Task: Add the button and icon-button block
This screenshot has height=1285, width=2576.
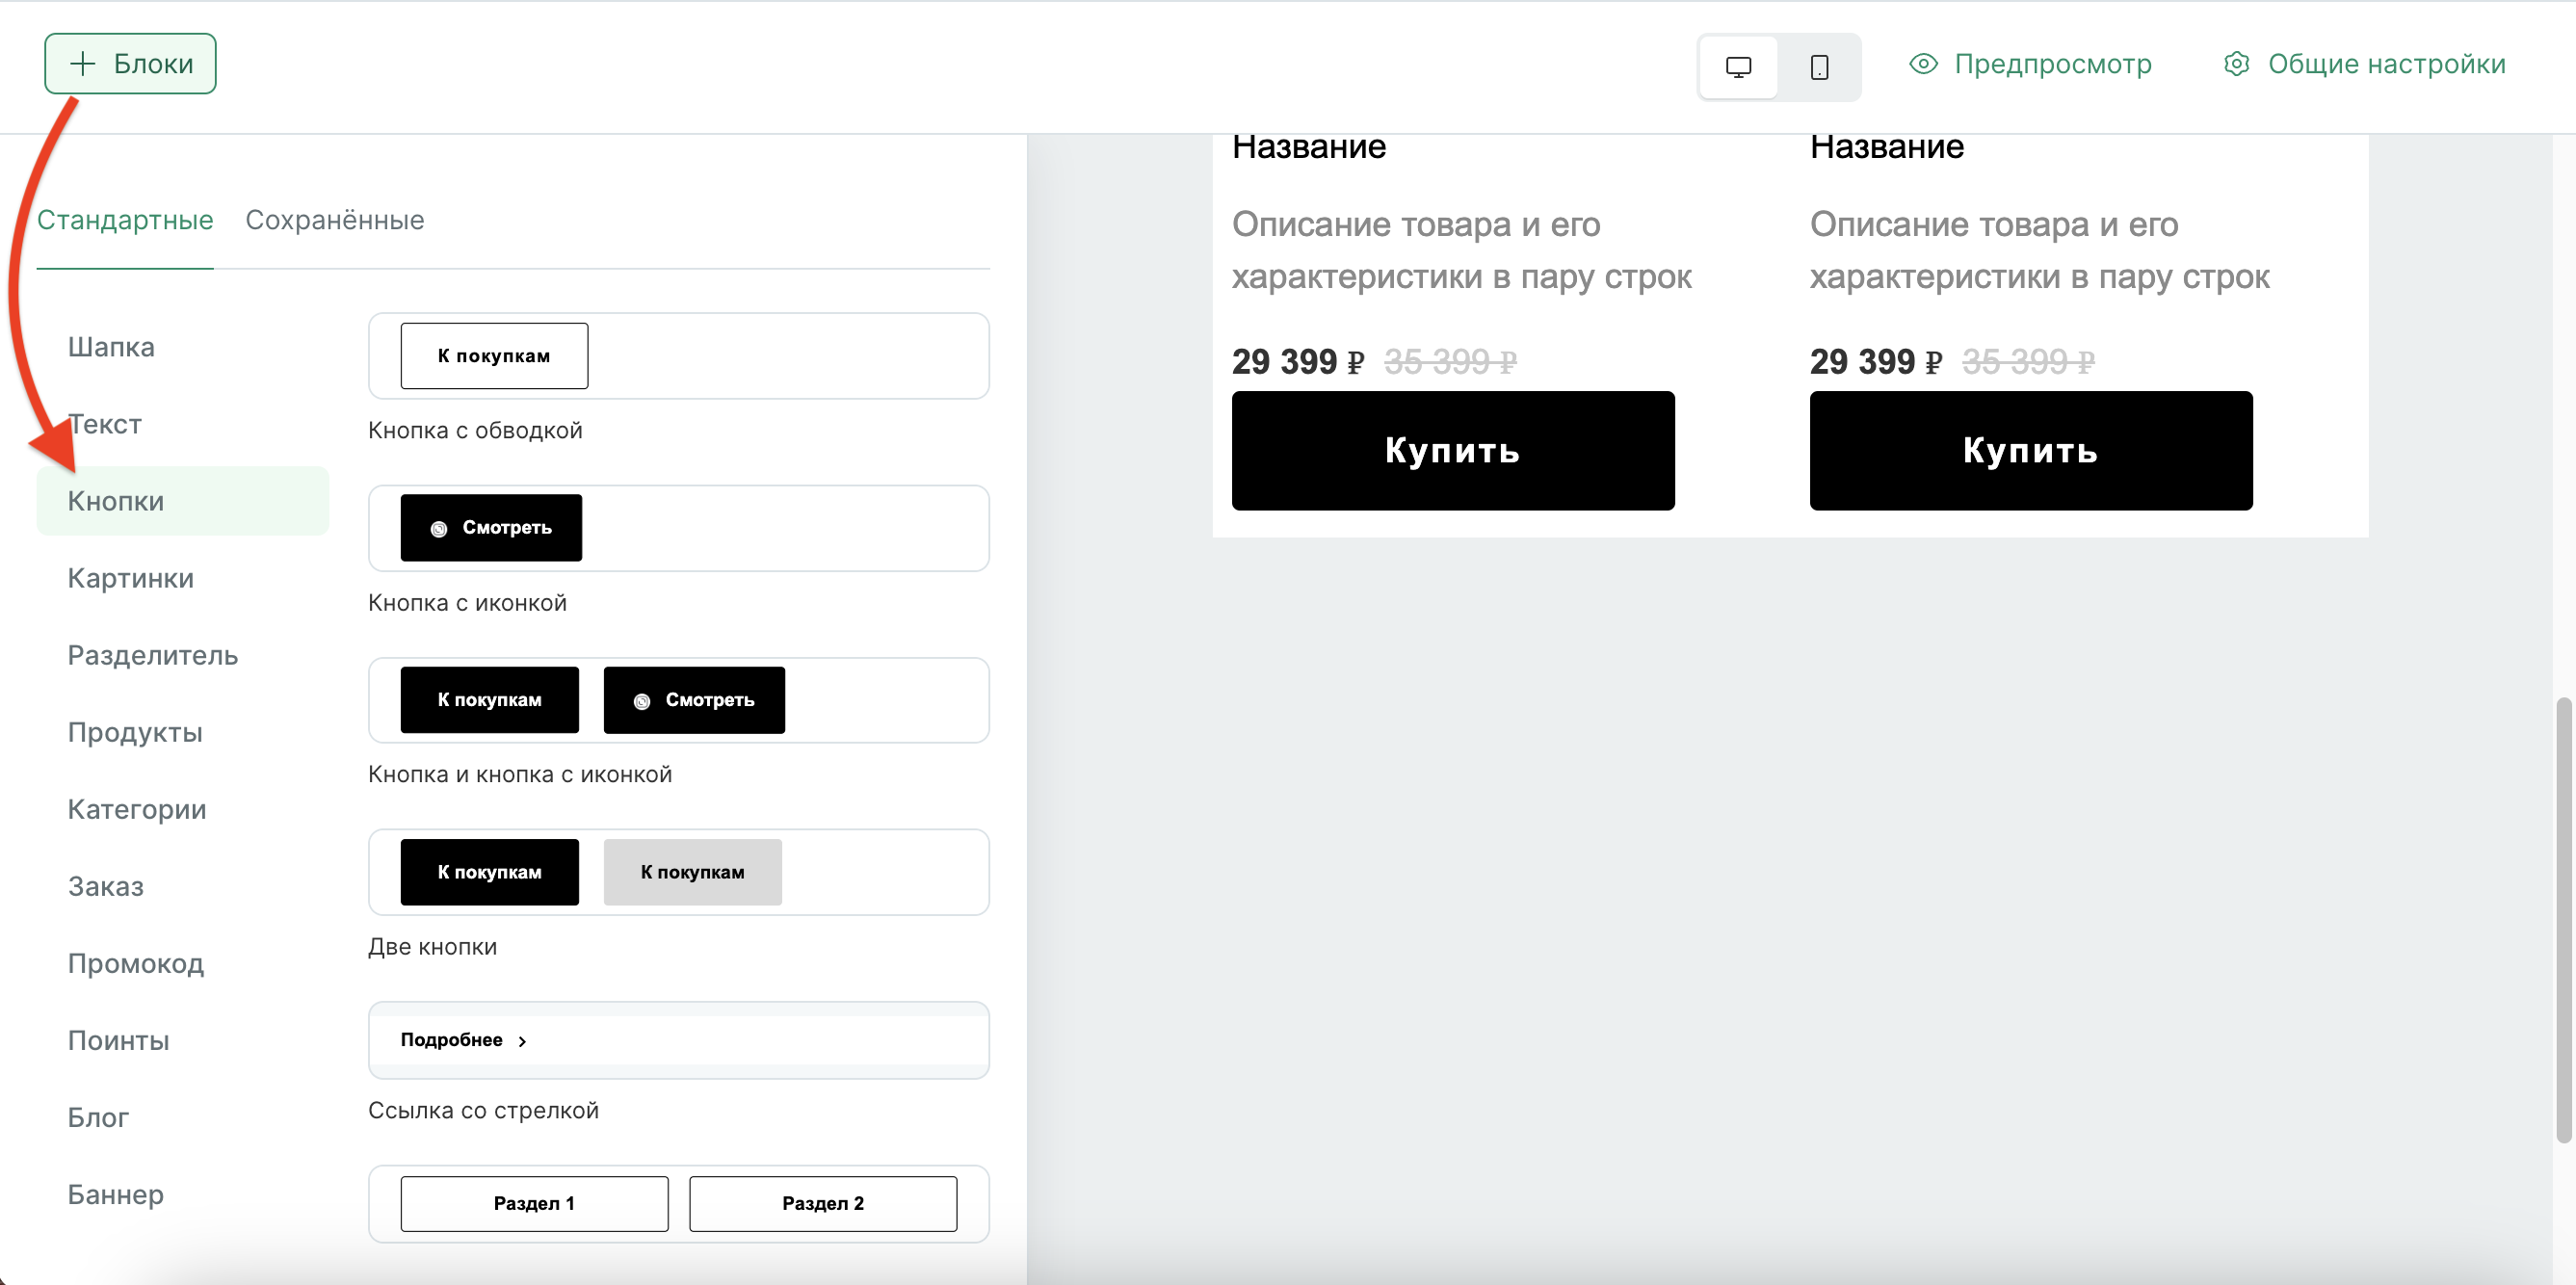Action: pyautogui.click(x=679, y=700)
